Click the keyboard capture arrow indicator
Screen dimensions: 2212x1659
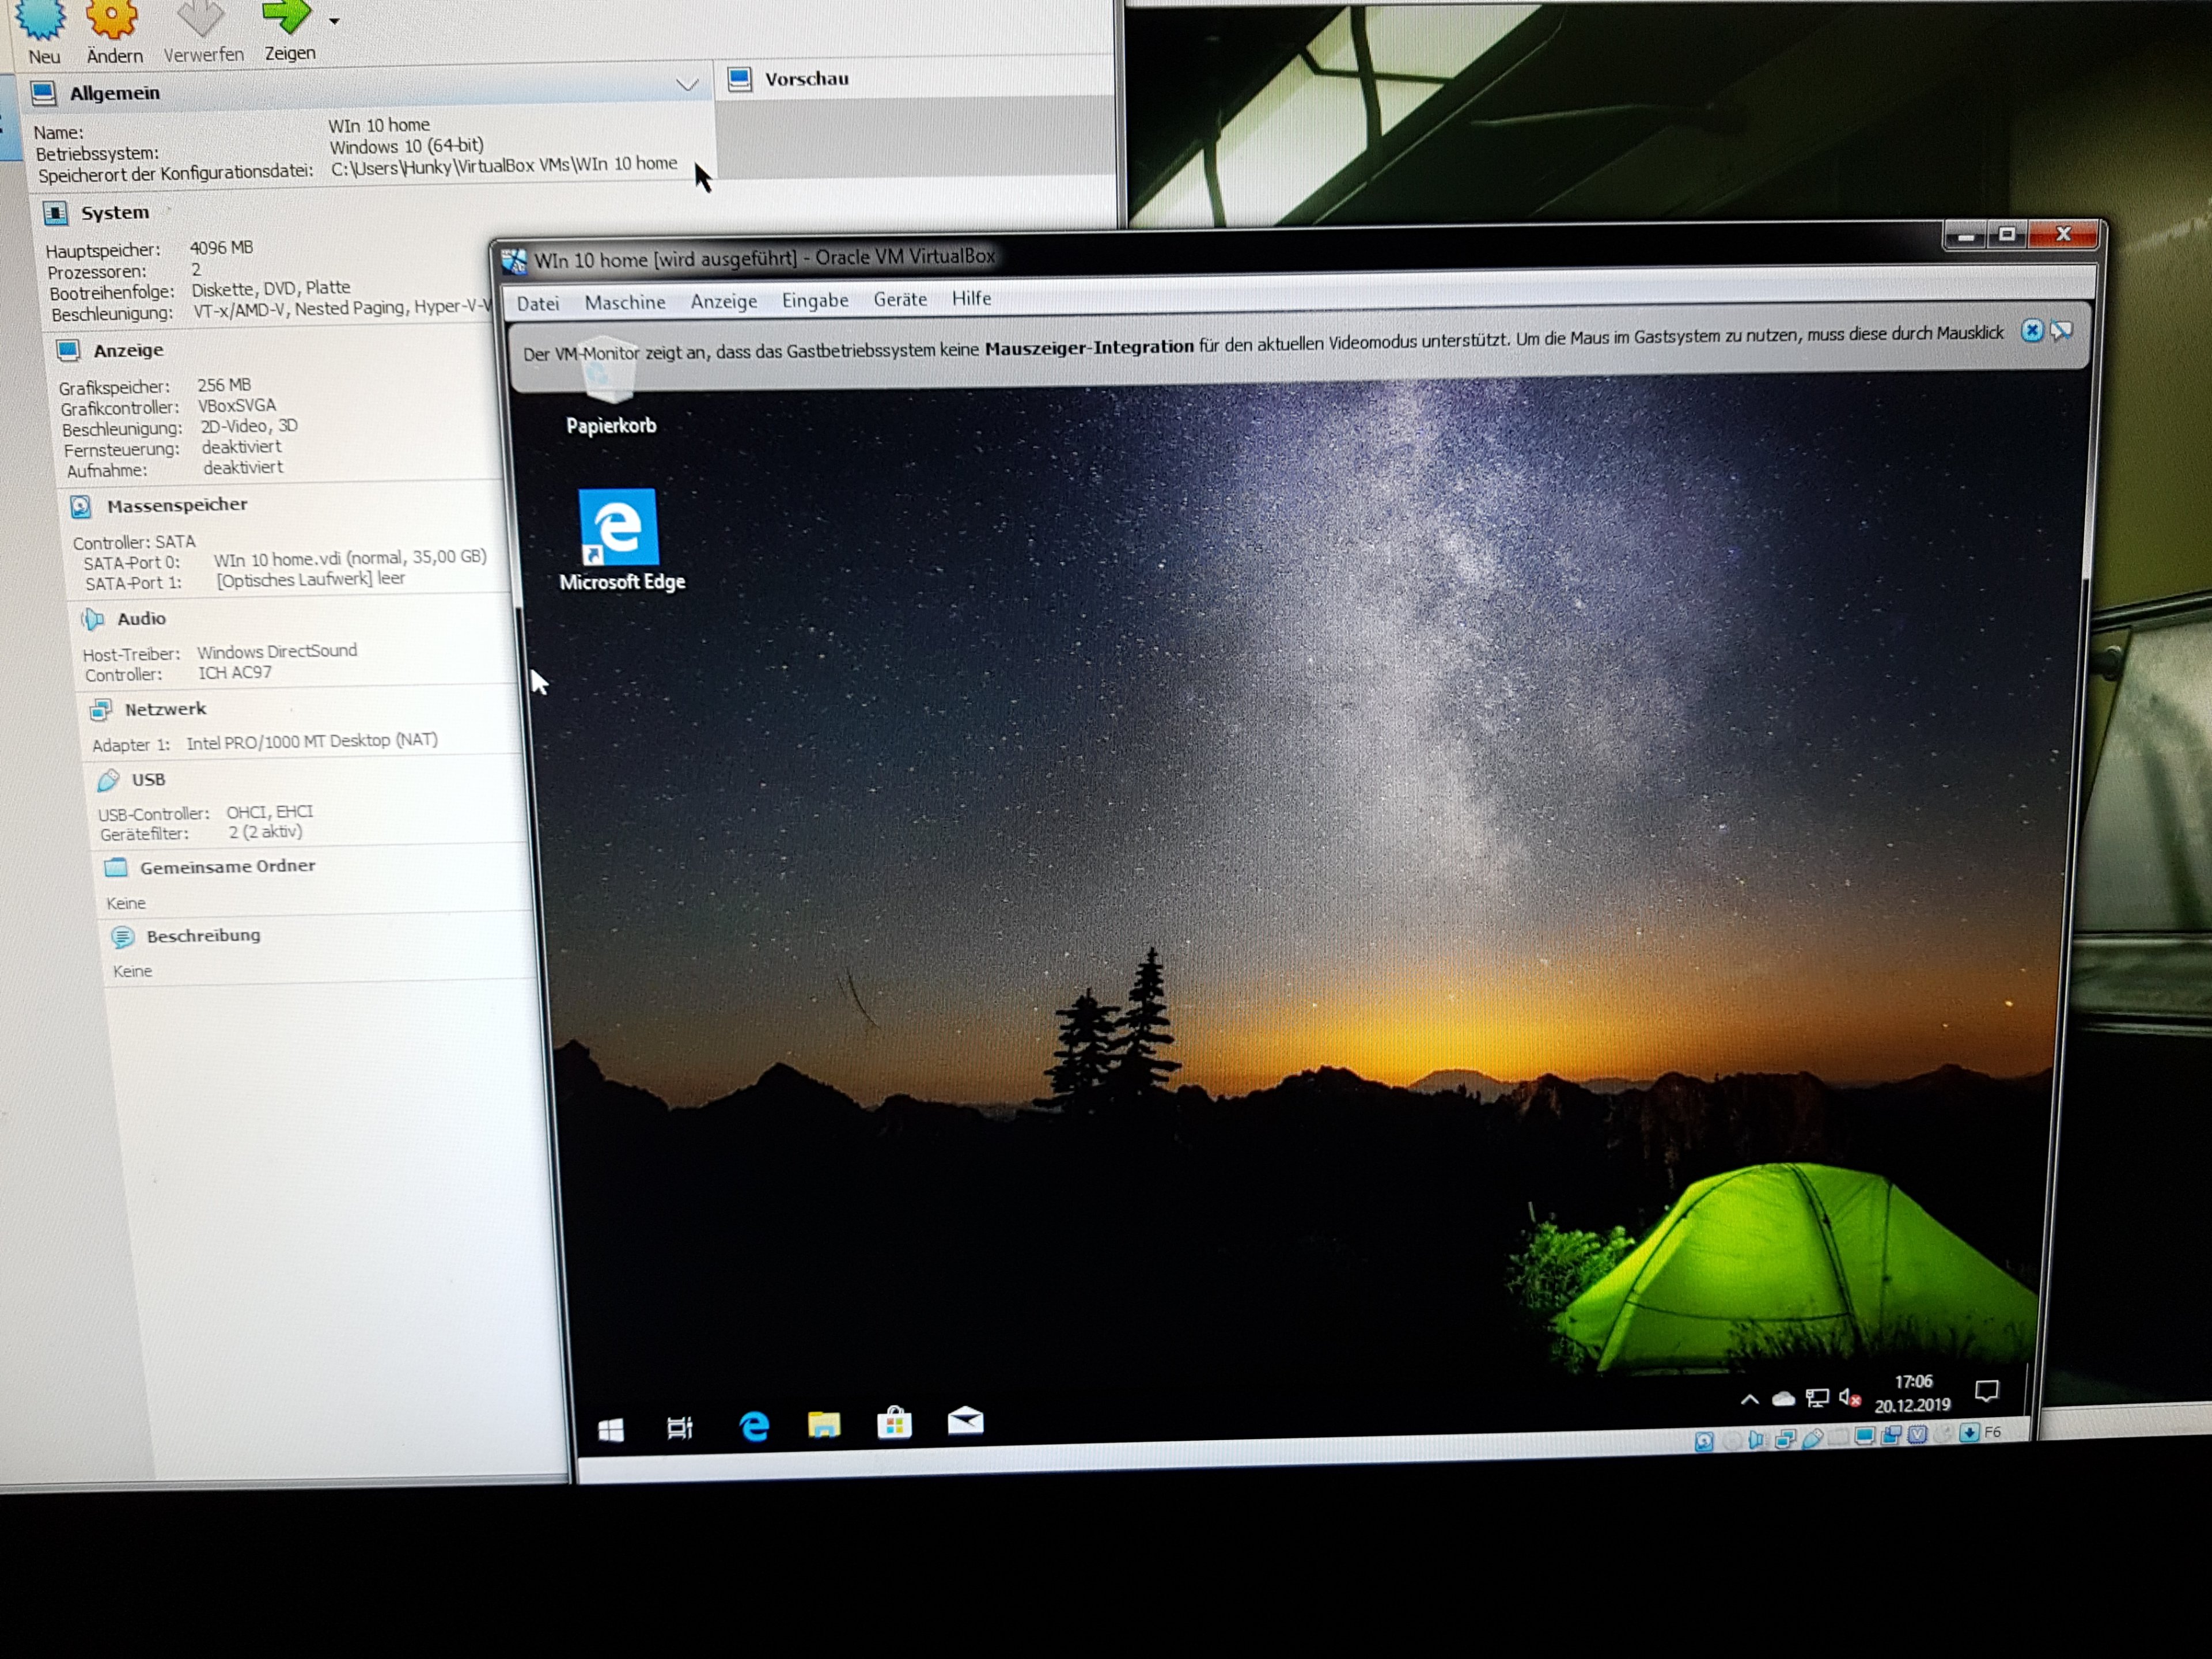(1969, 1433)
